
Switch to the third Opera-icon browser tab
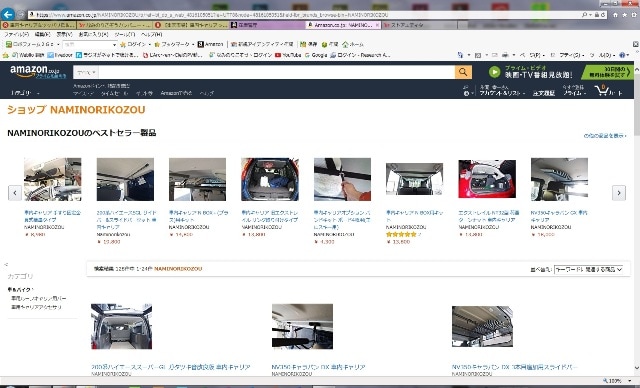pos(191,25)
